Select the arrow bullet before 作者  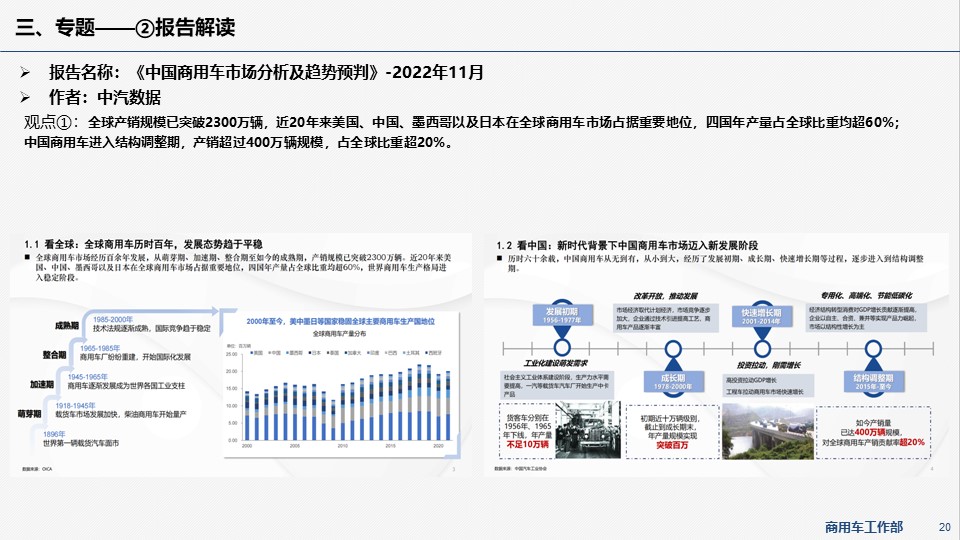[25, 97]
